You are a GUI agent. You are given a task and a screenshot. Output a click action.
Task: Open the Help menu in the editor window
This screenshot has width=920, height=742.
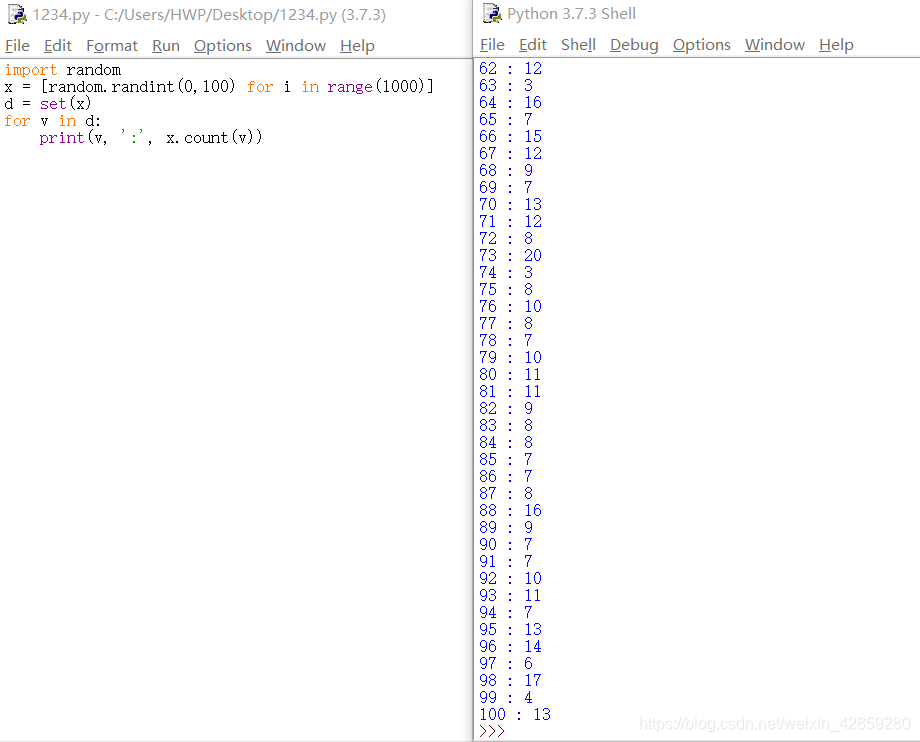[357, 45]
